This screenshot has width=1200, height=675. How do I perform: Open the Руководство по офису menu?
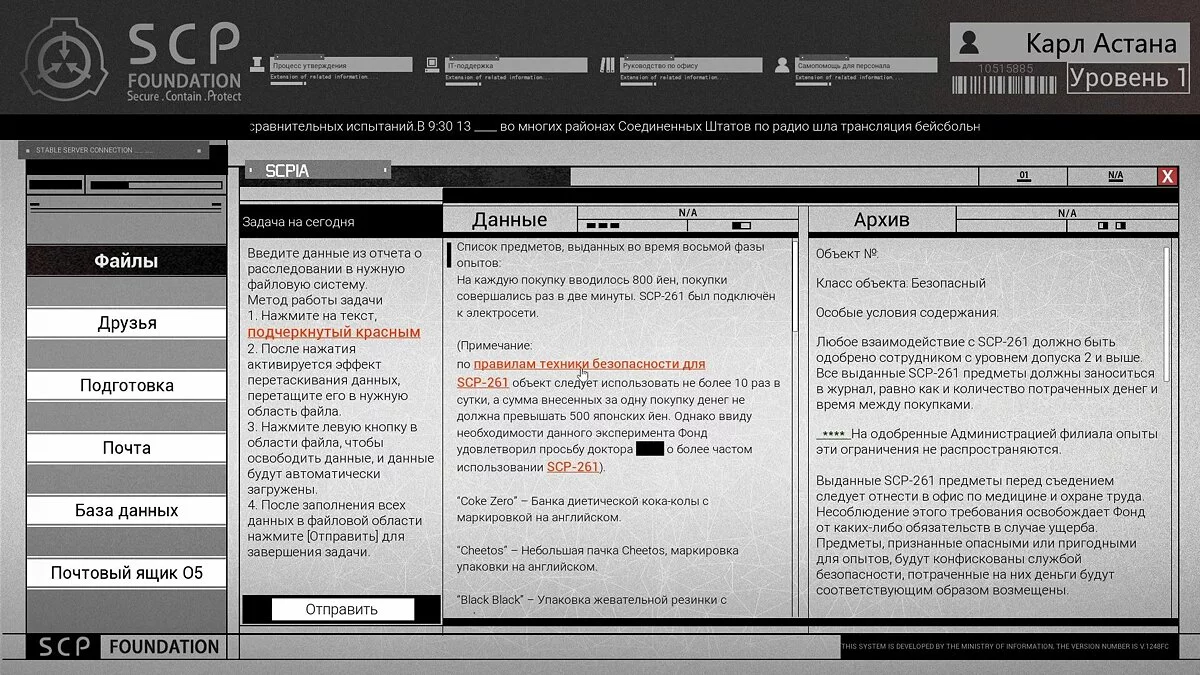coord(691,65)
